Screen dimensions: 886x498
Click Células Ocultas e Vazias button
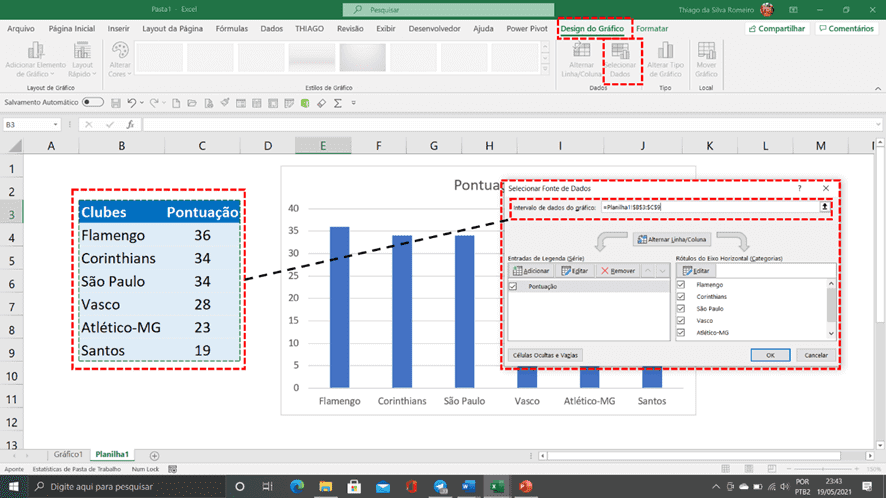[545, 355]
